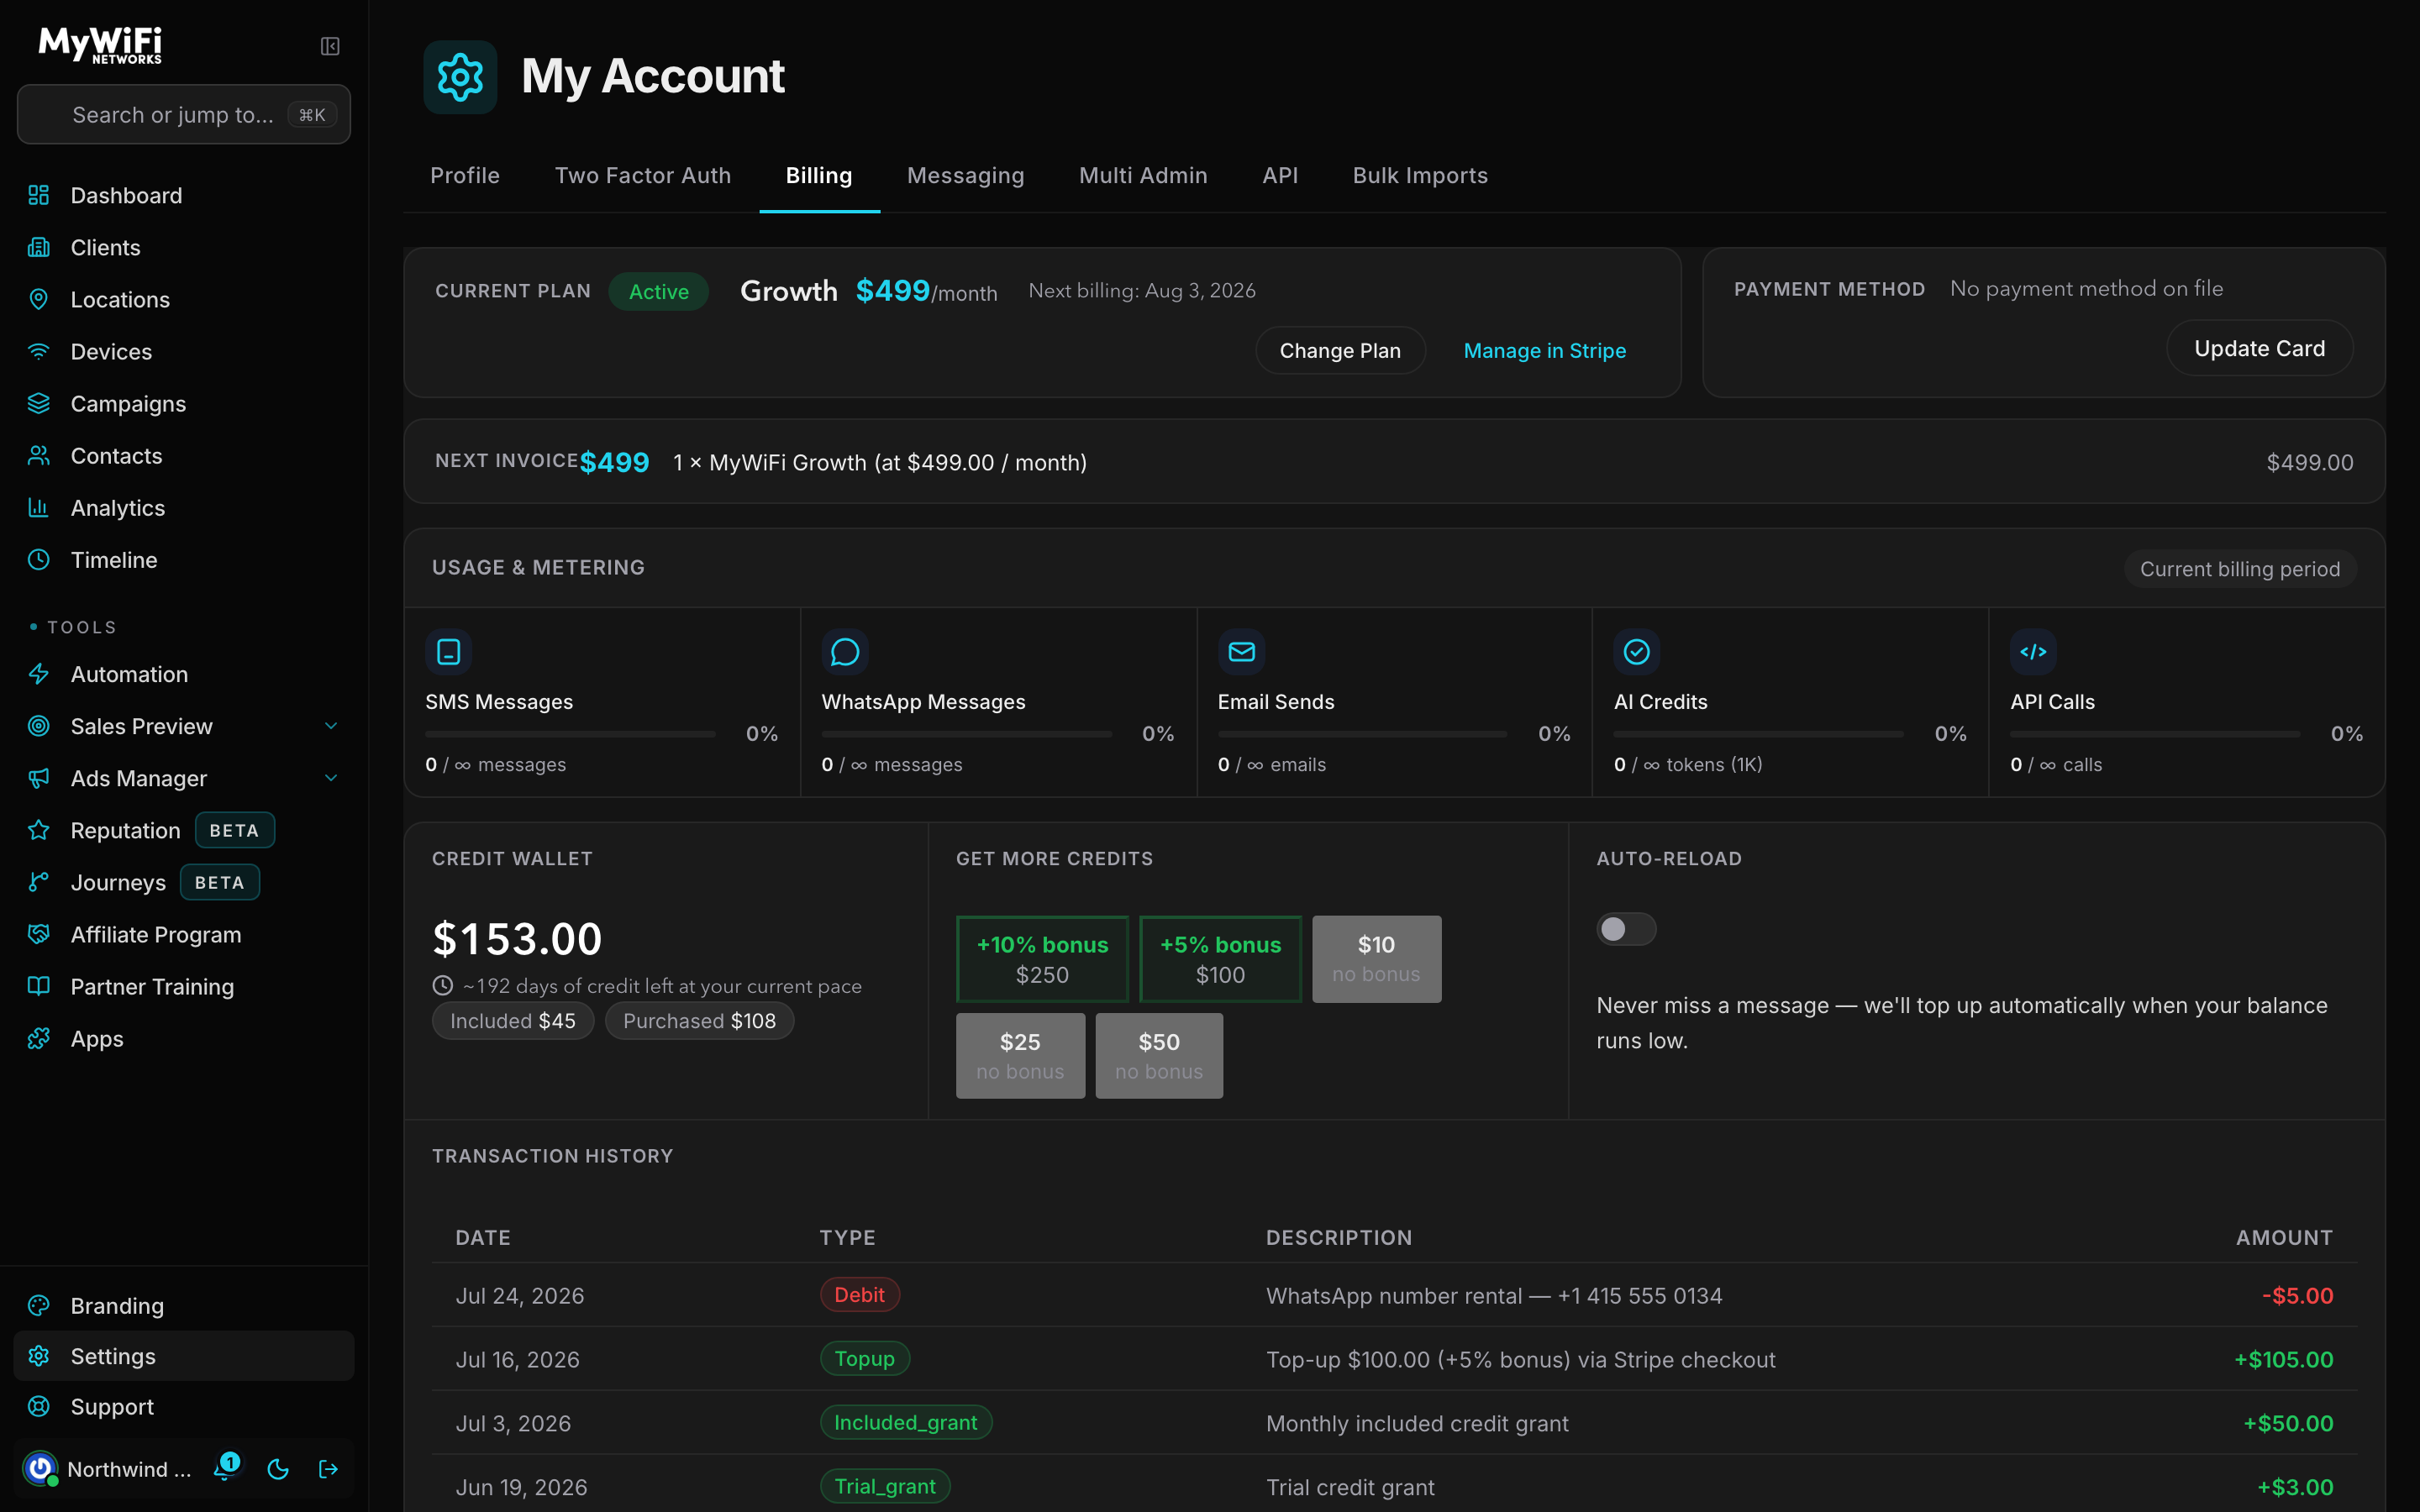Click the Devices wifi icon

point(39,351)
